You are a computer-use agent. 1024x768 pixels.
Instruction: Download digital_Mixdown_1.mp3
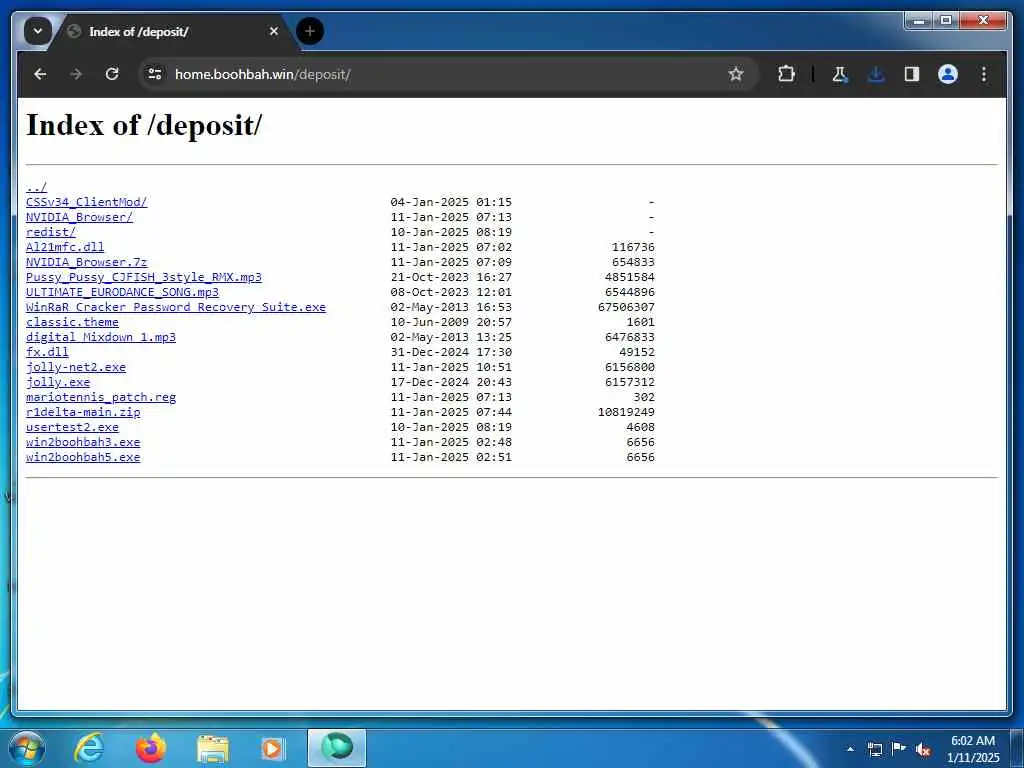[x=101, y=338]
